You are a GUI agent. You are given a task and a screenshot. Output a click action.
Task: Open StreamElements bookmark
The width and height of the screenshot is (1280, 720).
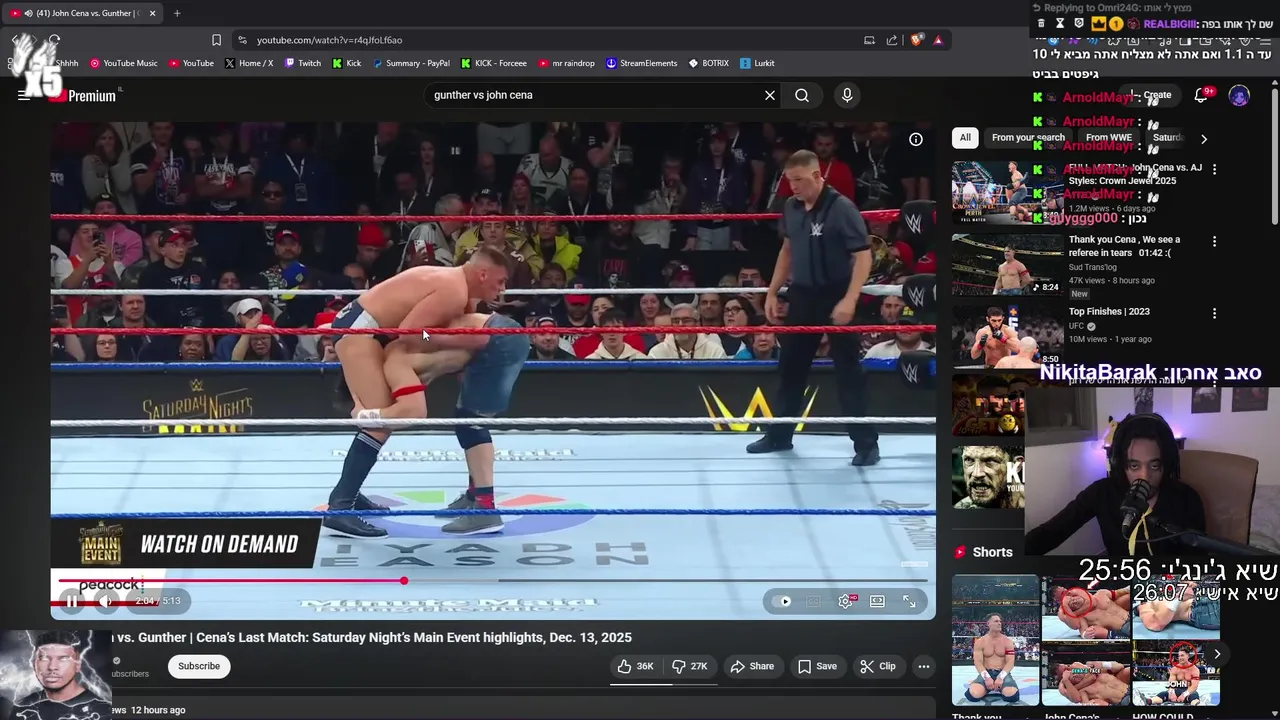[x=642, y=63]
